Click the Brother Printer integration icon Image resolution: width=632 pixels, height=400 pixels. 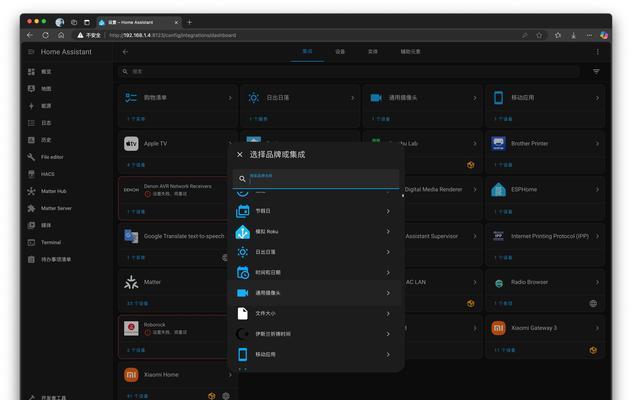(499, 144)
